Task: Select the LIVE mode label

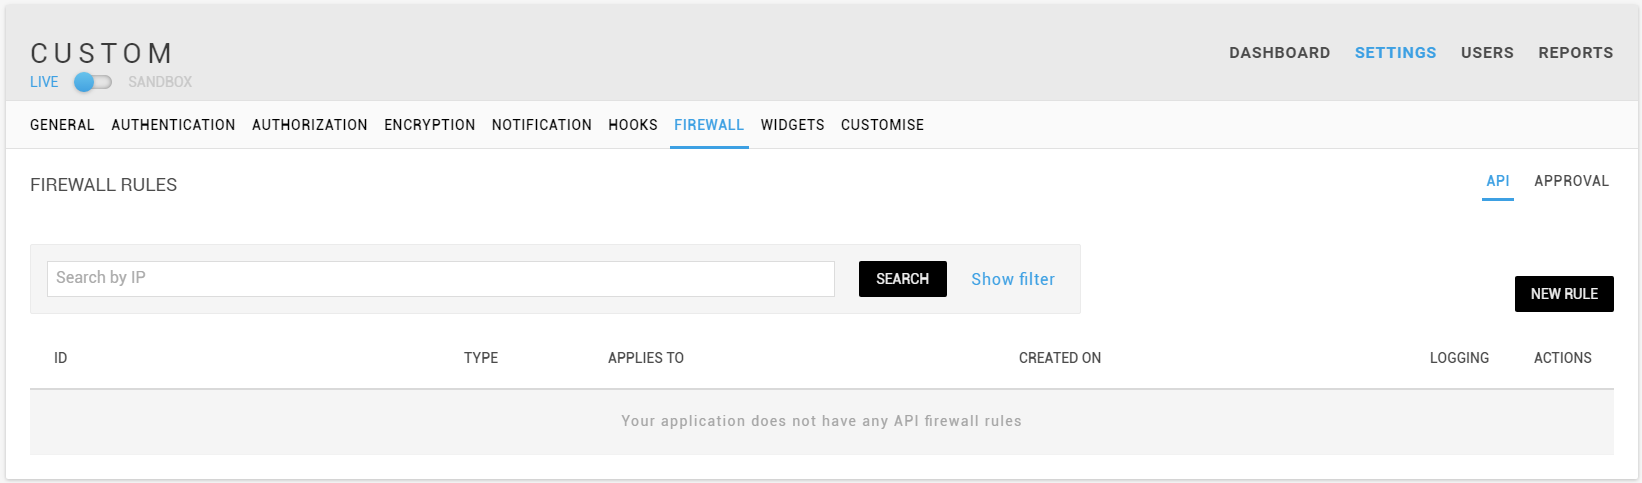Action: tap(44, 82)
